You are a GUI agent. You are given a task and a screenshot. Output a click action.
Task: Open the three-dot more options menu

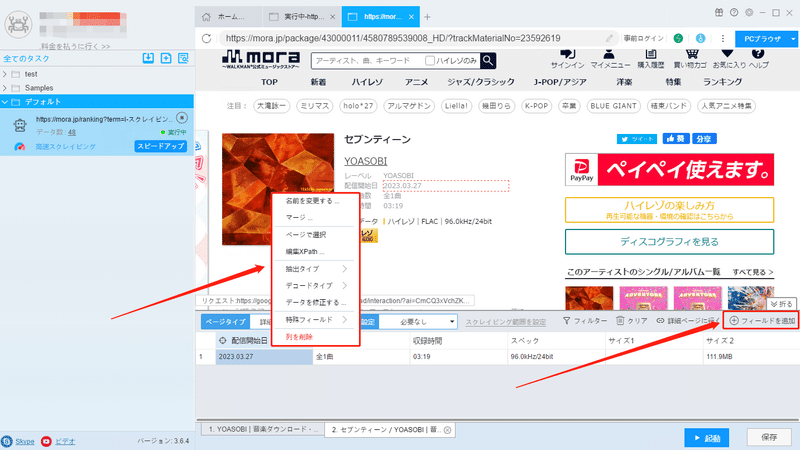(722, 38)
